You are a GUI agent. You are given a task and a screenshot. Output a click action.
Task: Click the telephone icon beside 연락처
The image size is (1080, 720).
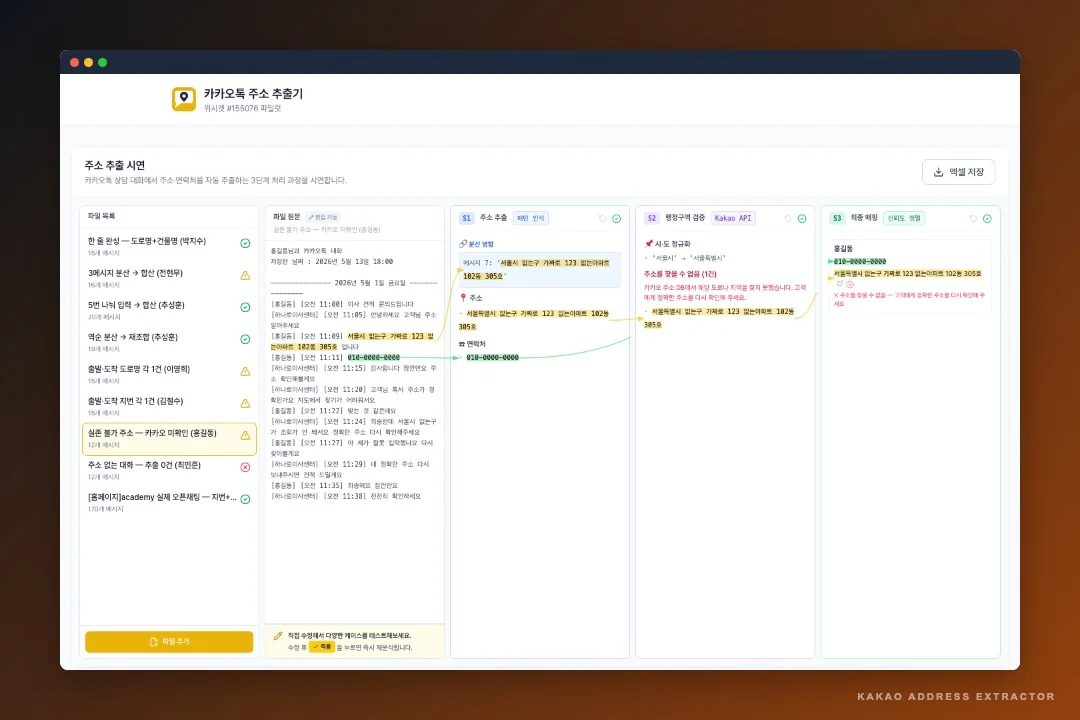click(461, 344)
